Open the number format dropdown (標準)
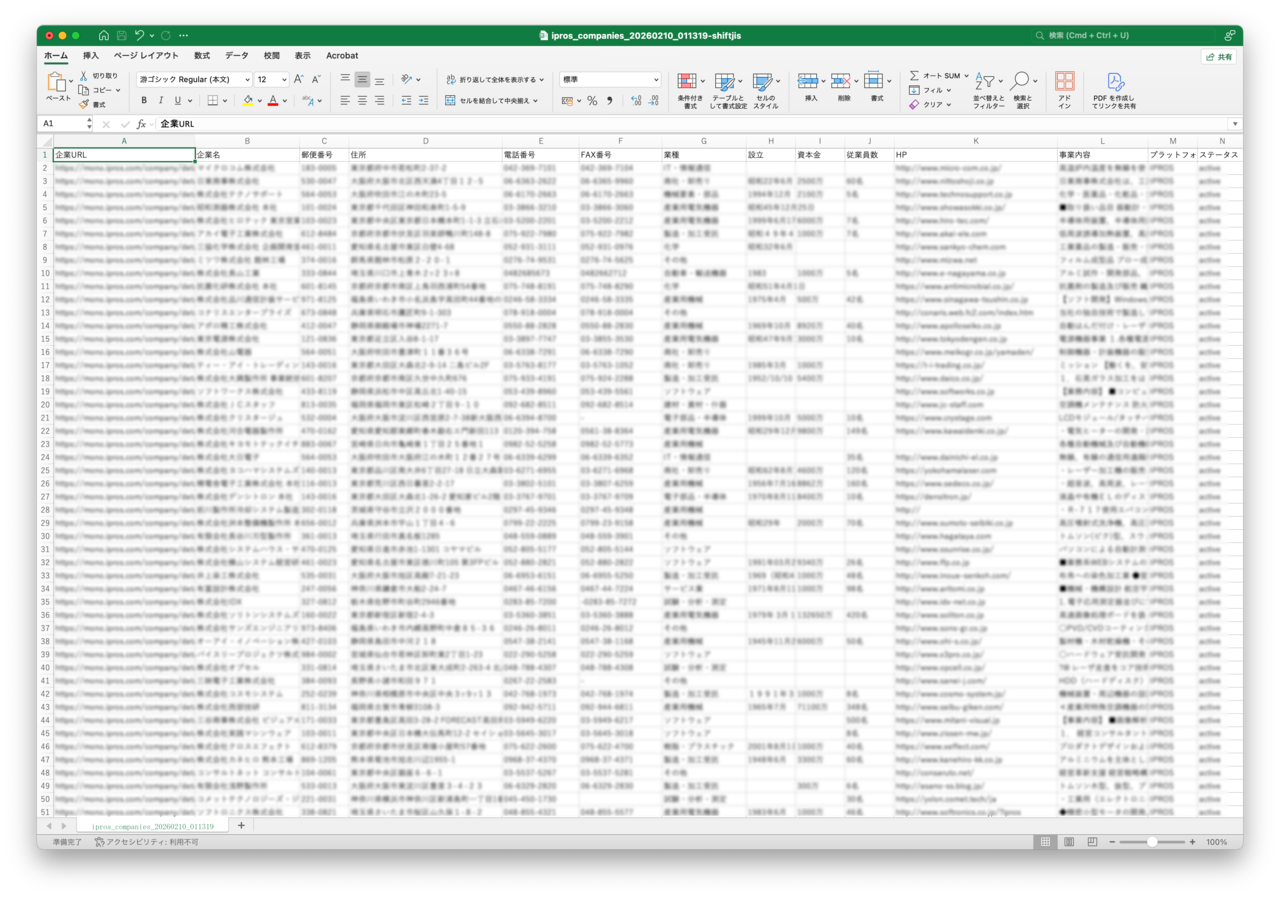The image size is (1280, 898). click(610, 79)
